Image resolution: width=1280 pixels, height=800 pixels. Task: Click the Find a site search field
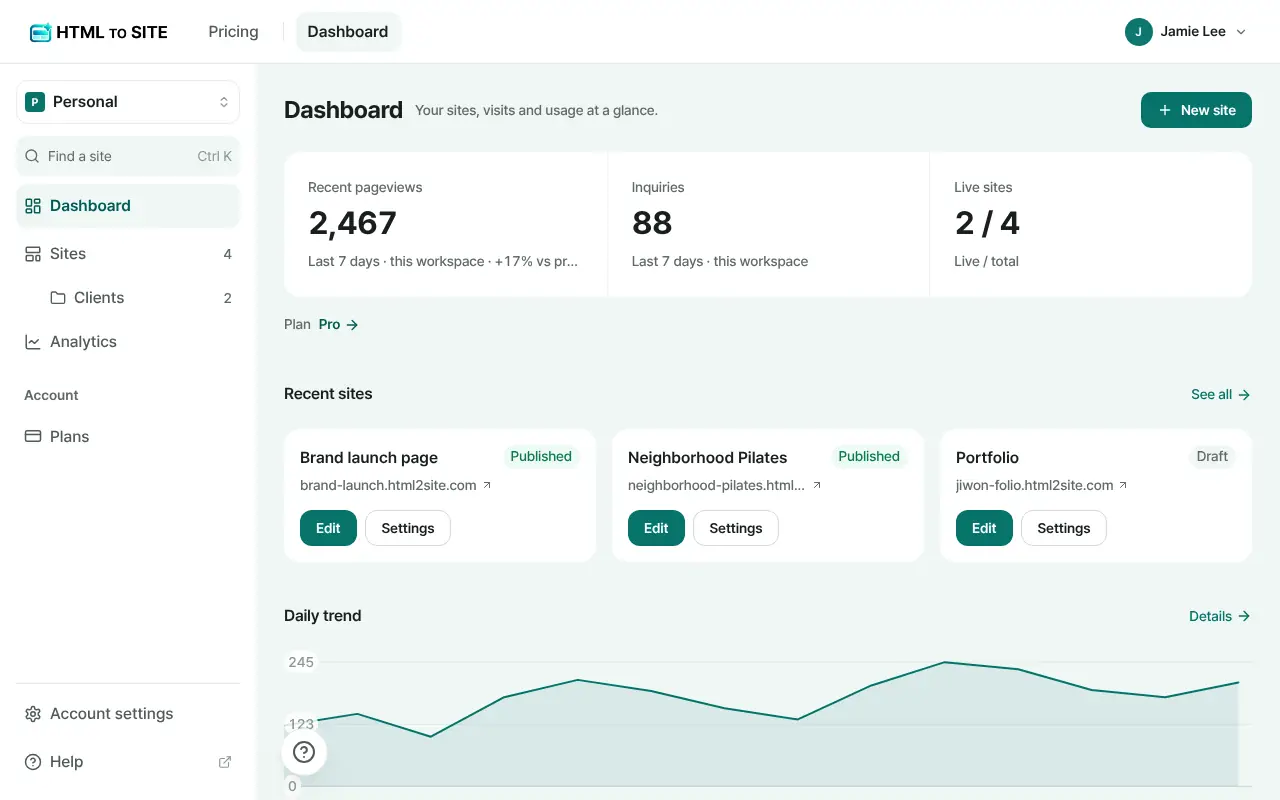[x=128, y=156]
